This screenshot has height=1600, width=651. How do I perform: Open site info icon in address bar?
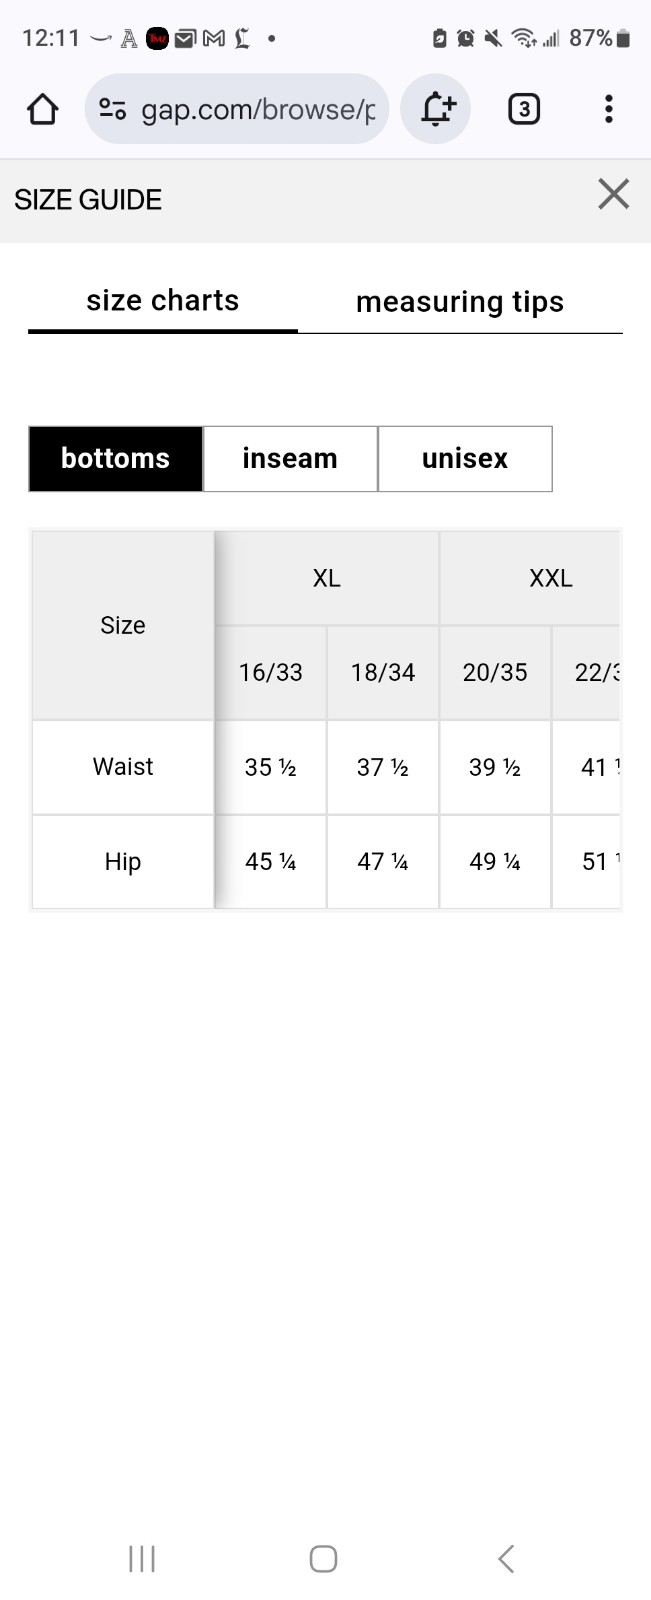pyautogui.click(x=113, y=109)
